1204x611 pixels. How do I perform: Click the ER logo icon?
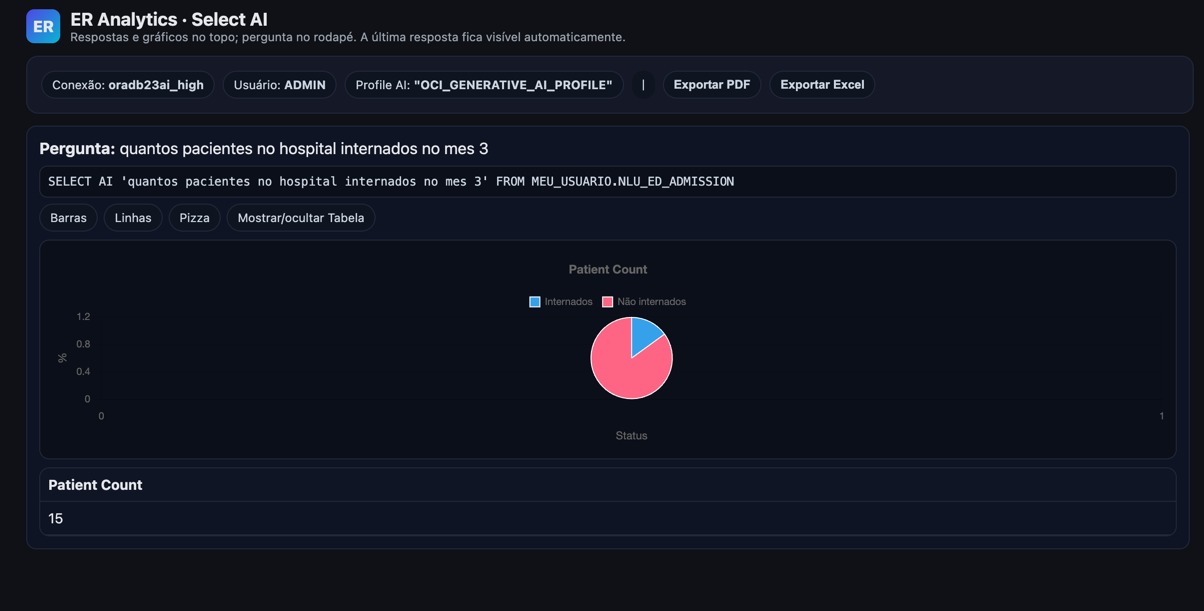point(43,27)
